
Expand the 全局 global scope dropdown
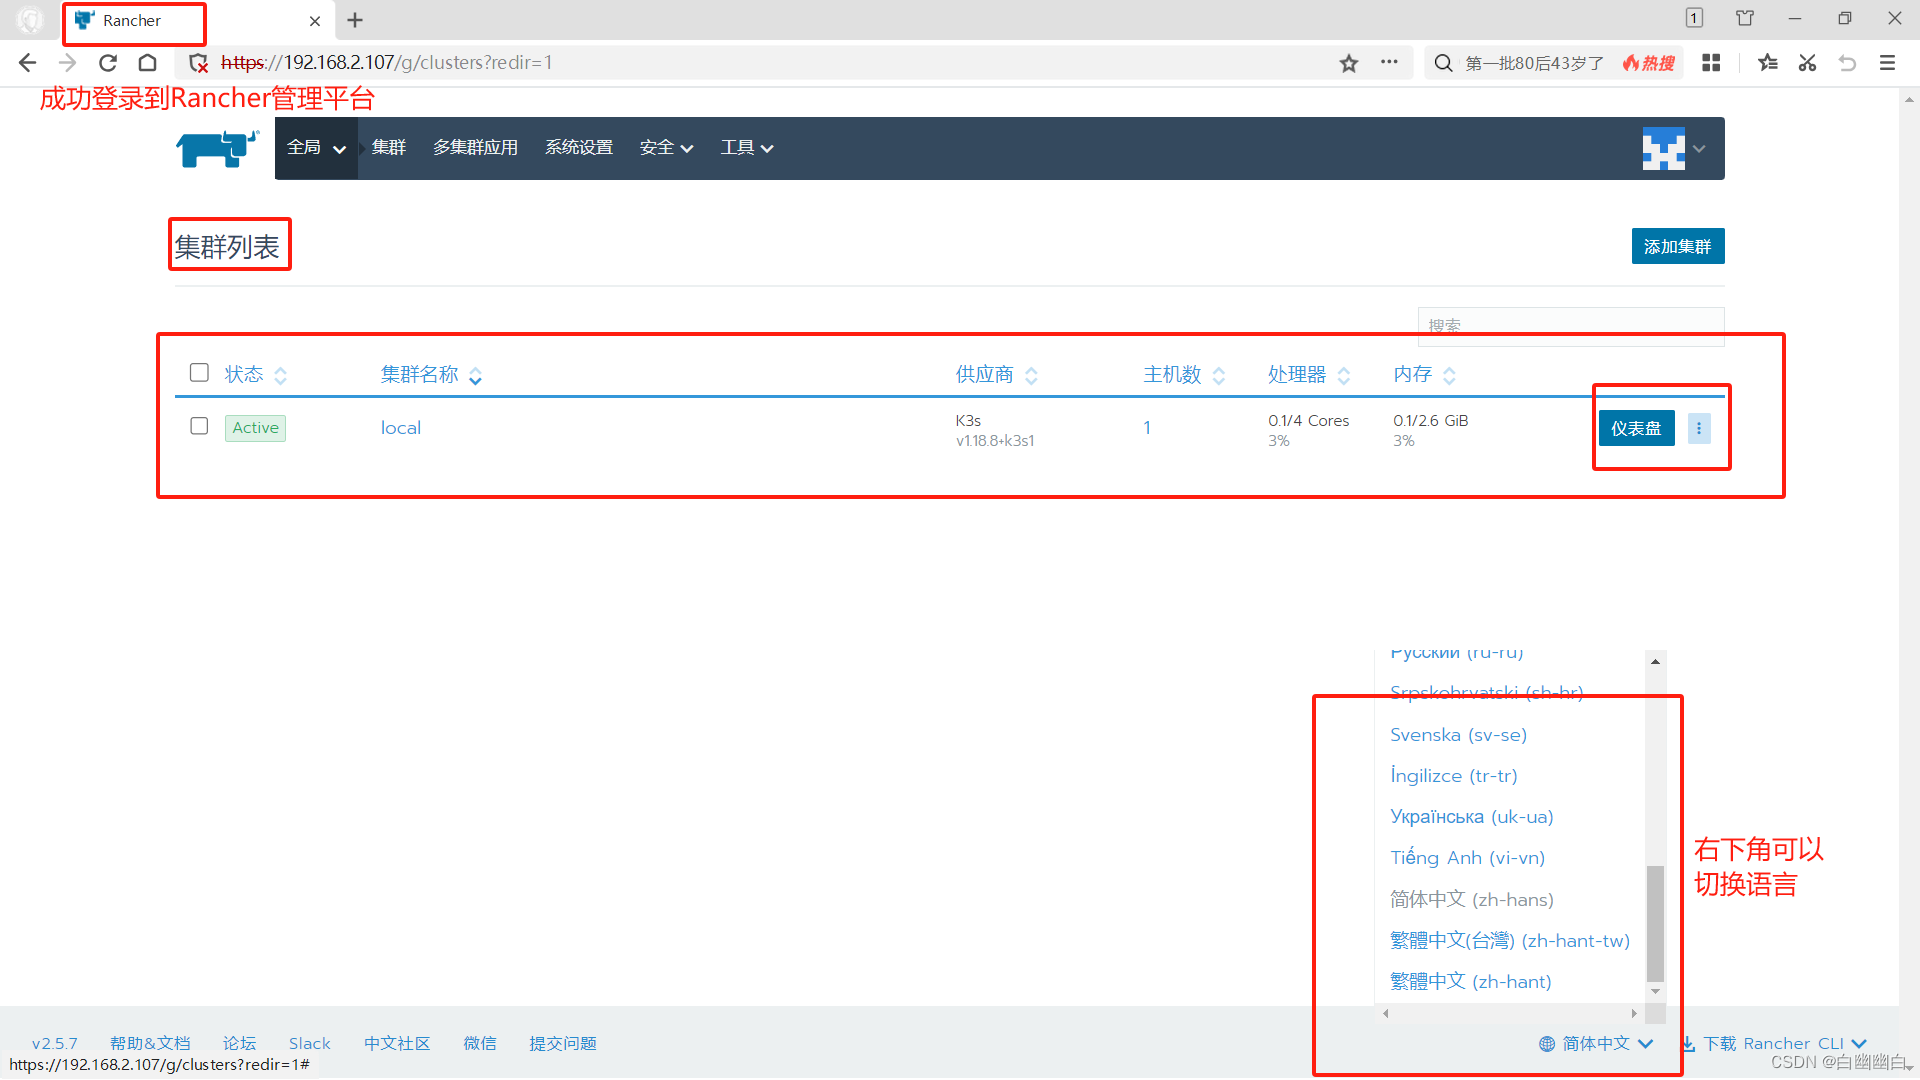coord(316,148)
